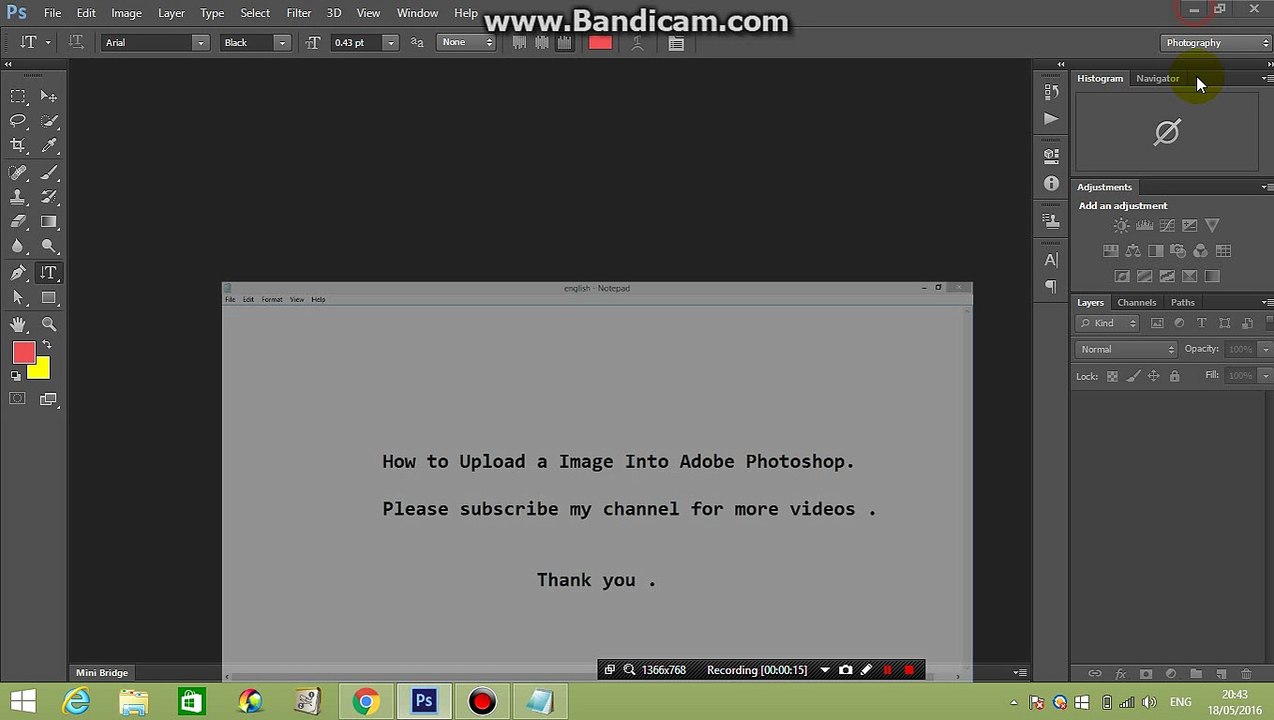Screen dimensions: 1274x720
Task: Switch to the Channels tab
Action: (x=1136, y=302)
